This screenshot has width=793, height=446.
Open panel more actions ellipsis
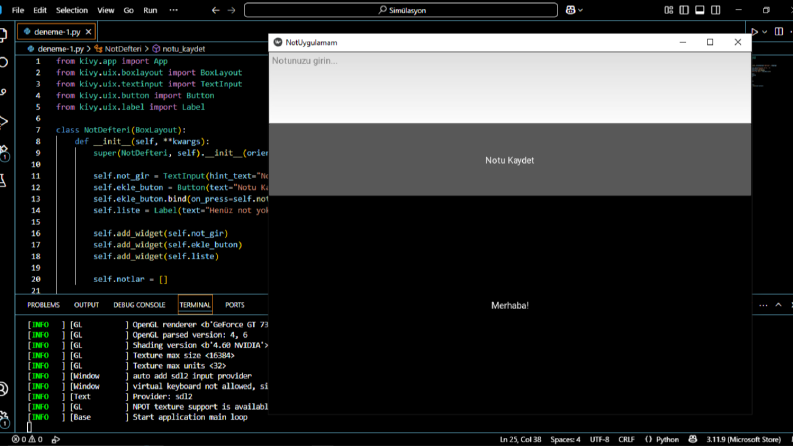763,305
